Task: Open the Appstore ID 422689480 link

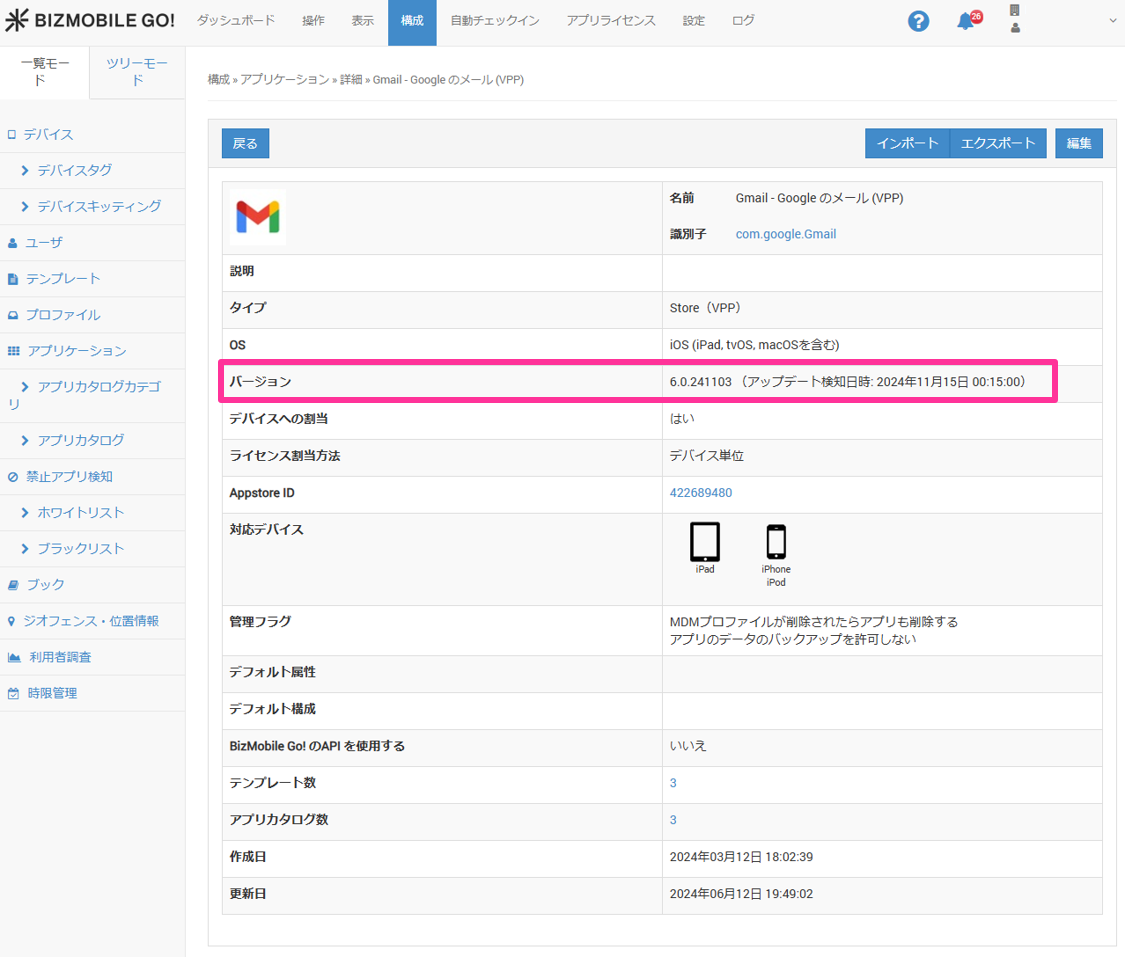Action: tap(700, 493)
